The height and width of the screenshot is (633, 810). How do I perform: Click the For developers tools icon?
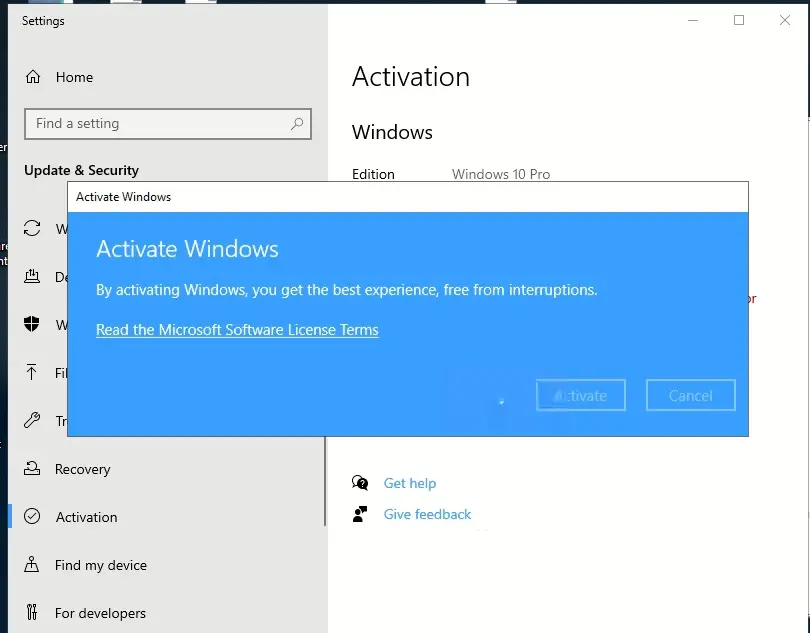(32, 612)
